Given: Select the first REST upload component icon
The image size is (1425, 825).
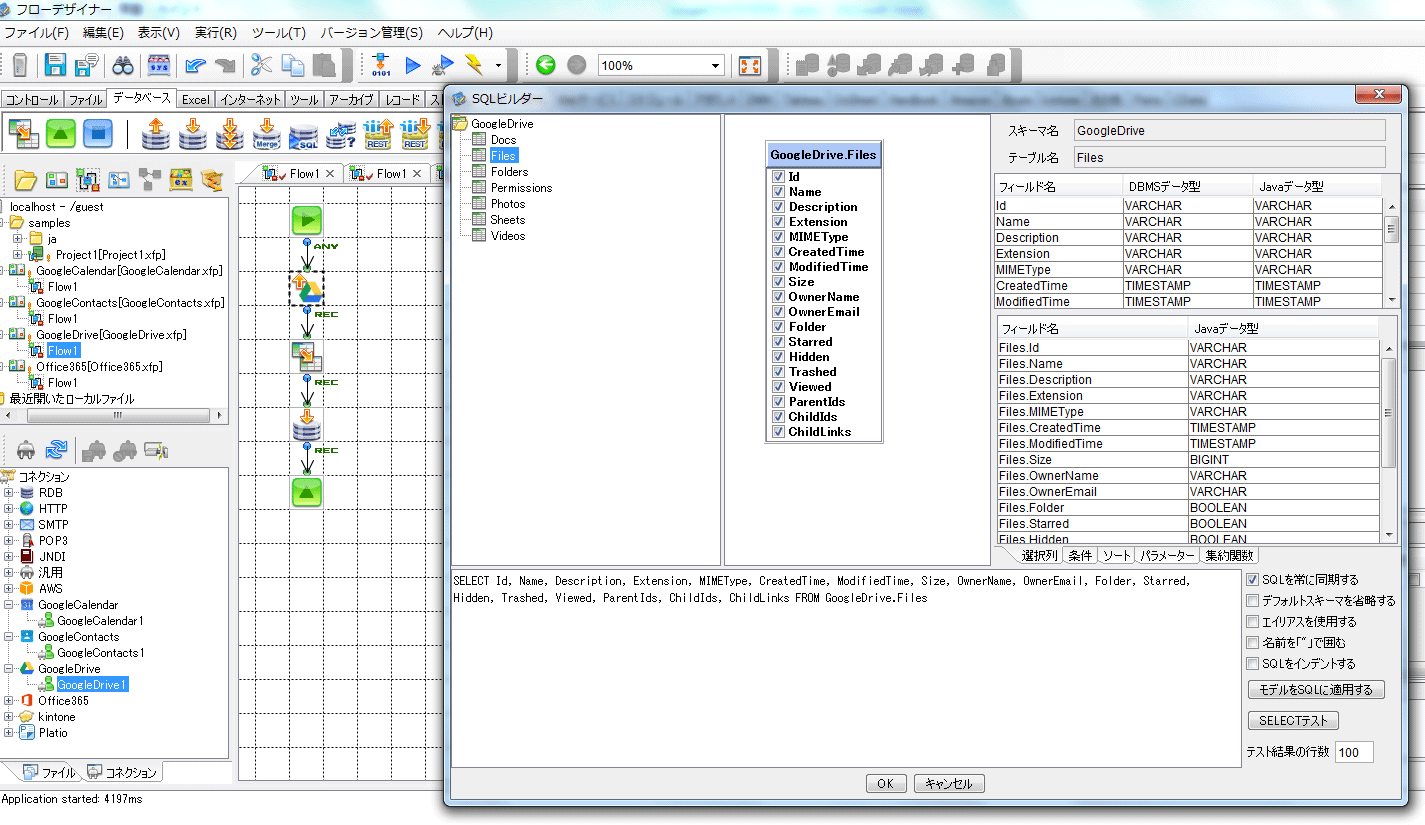Looking at the screenshot, I should click(x=378, y=134).
